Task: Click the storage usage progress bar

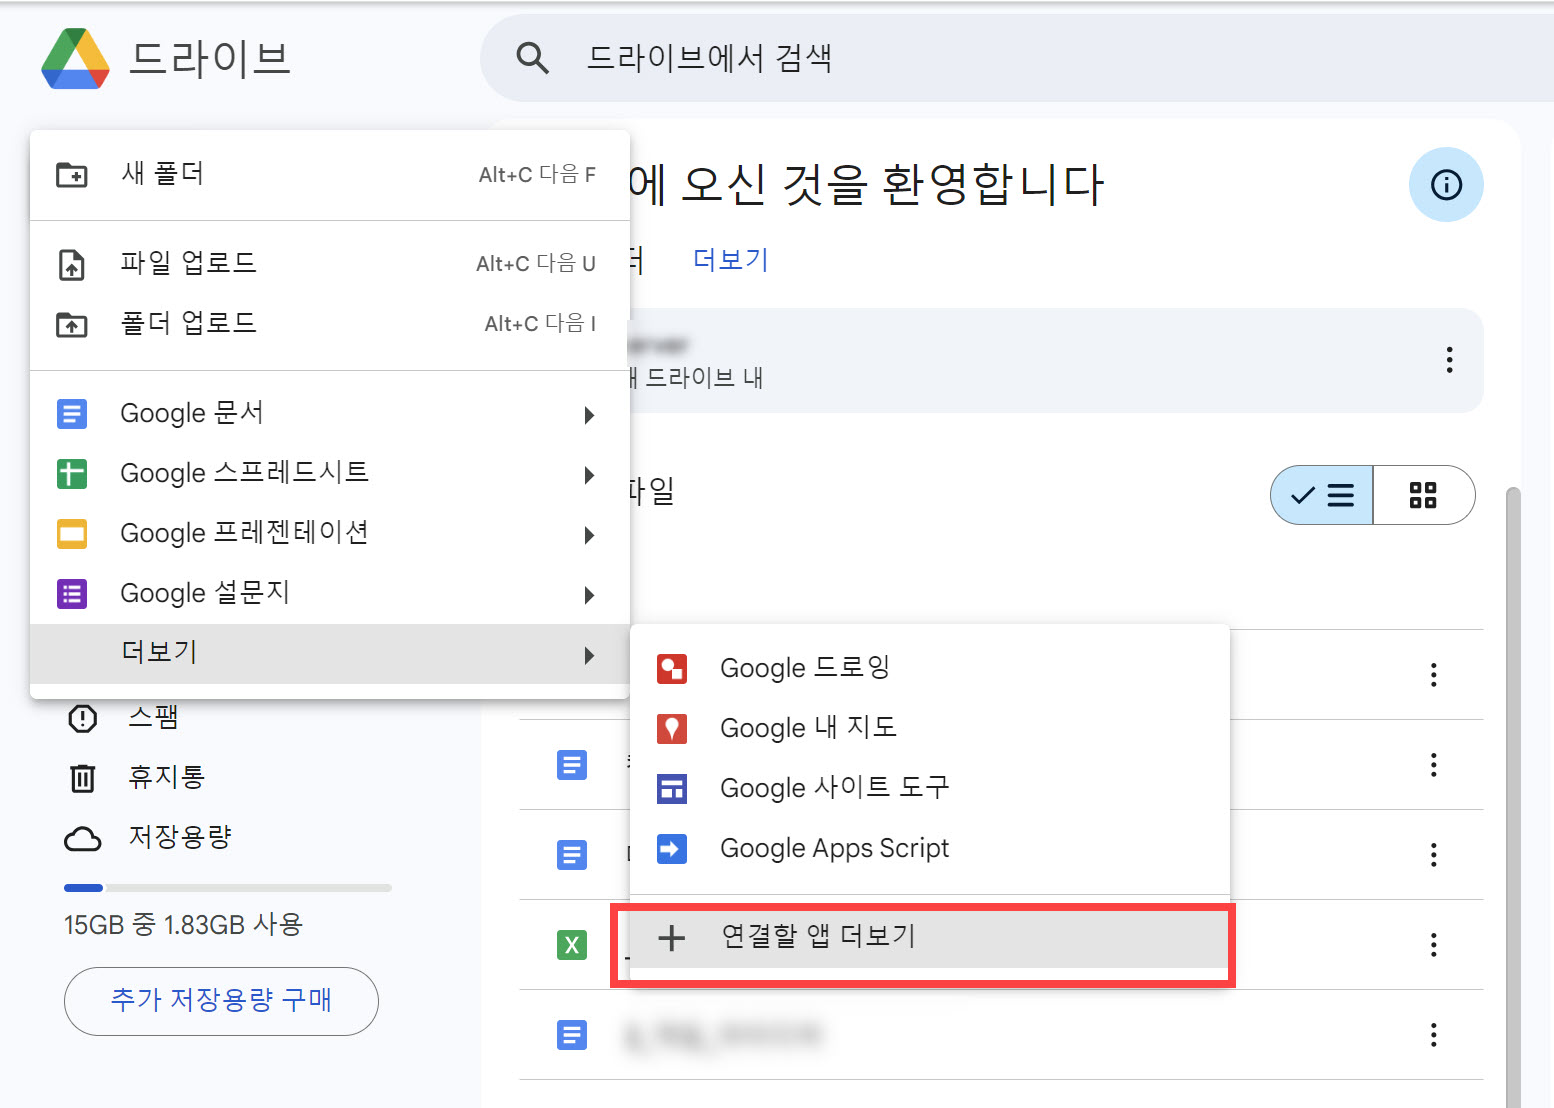Action: click(x=228, y=888)
